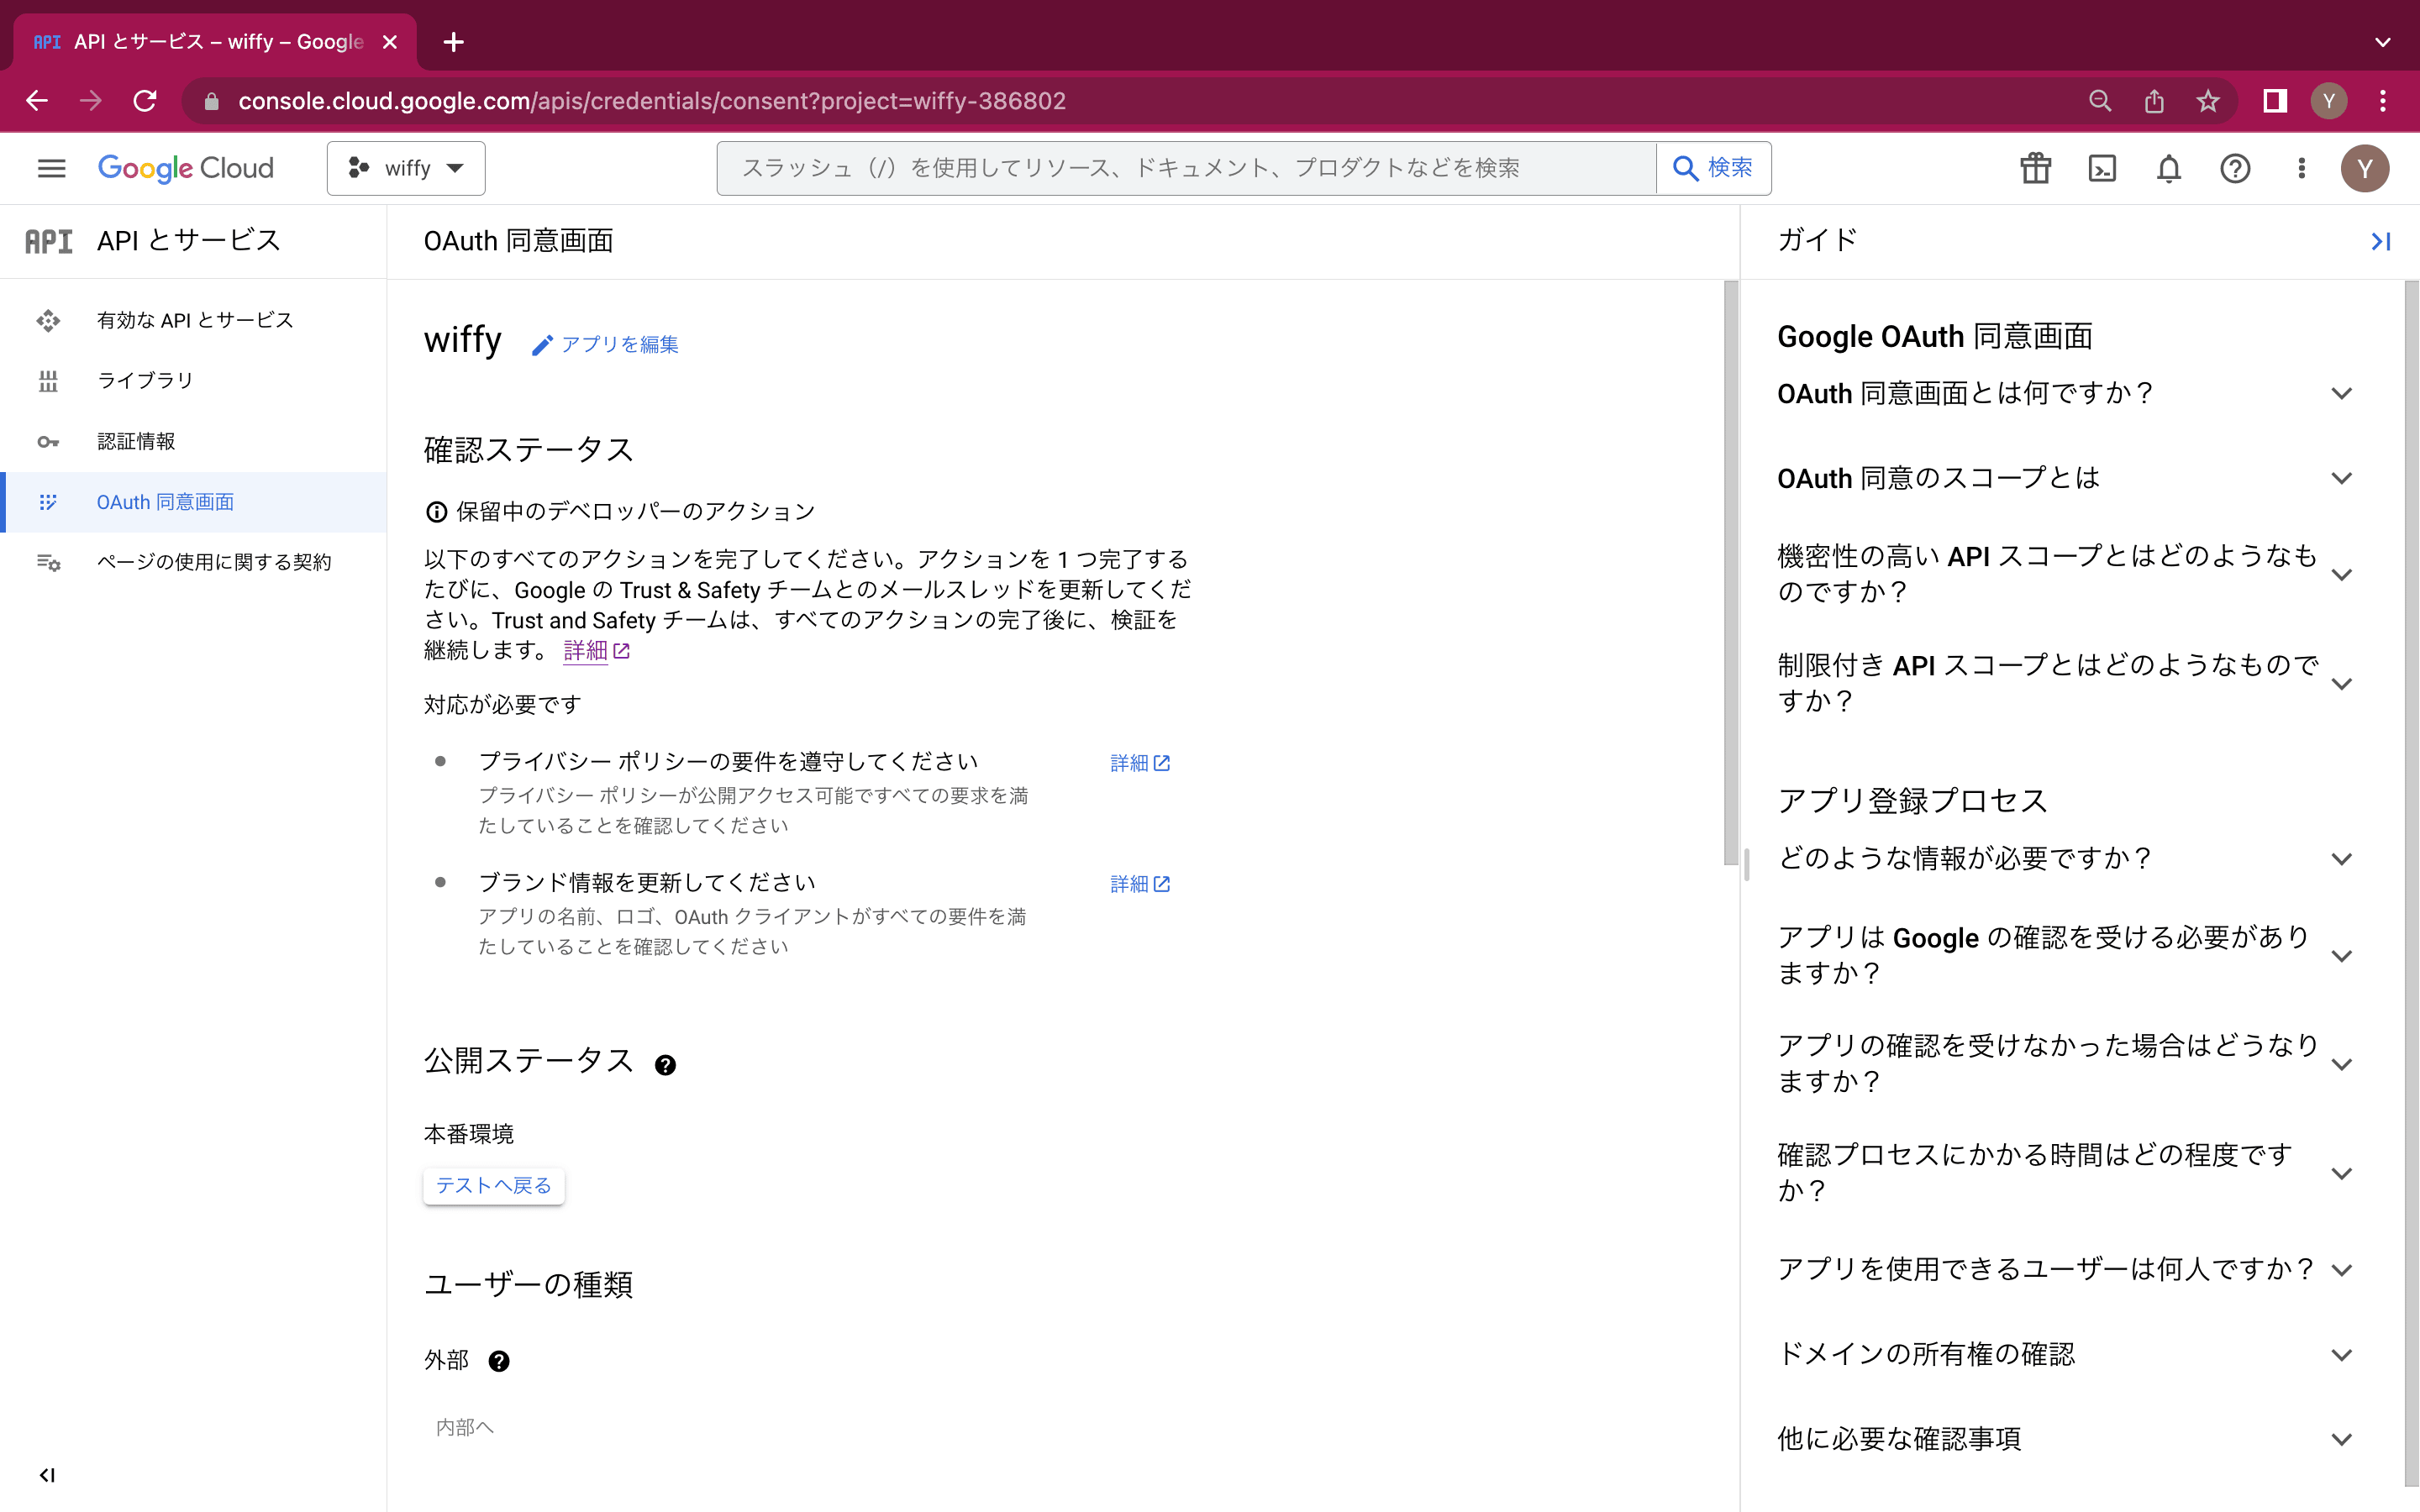Viewport: 2420px width, 1512px height.
Task: Open the three-dot settings menu in header
Action: click(x=2301, y=168)
